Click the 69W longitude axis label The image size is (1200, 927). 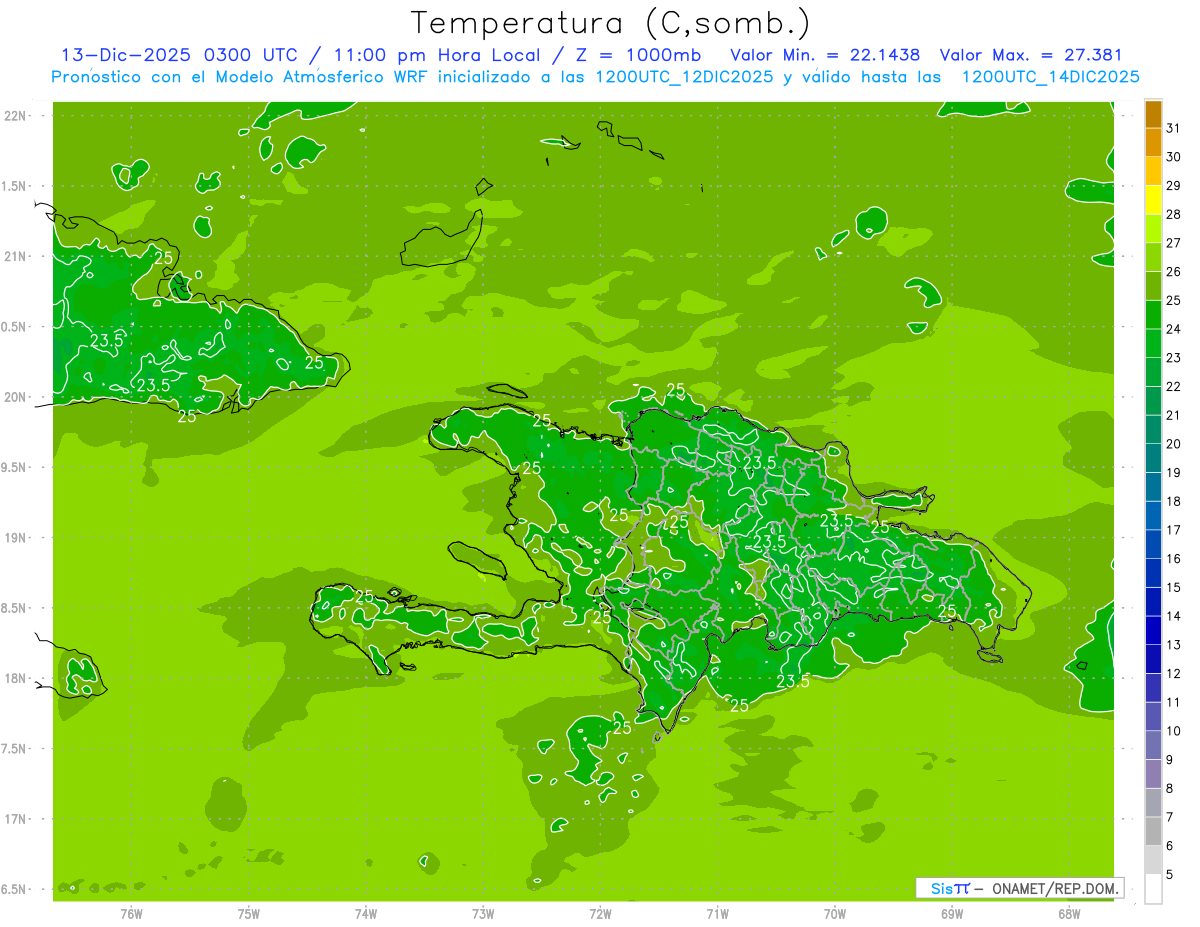(x=952, y=913)
